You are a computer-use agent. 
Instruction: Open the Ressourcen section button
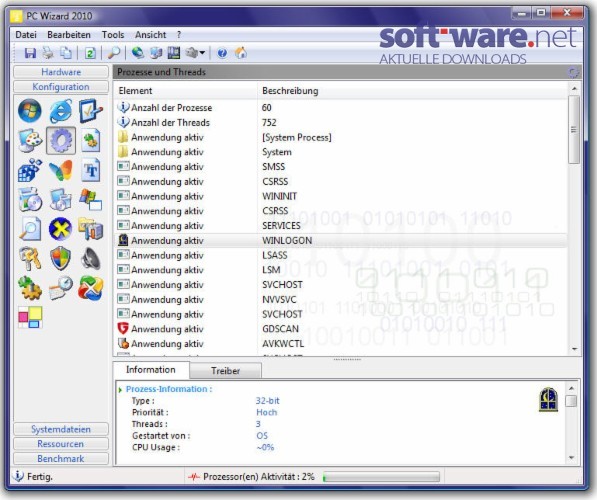[61, 444]
